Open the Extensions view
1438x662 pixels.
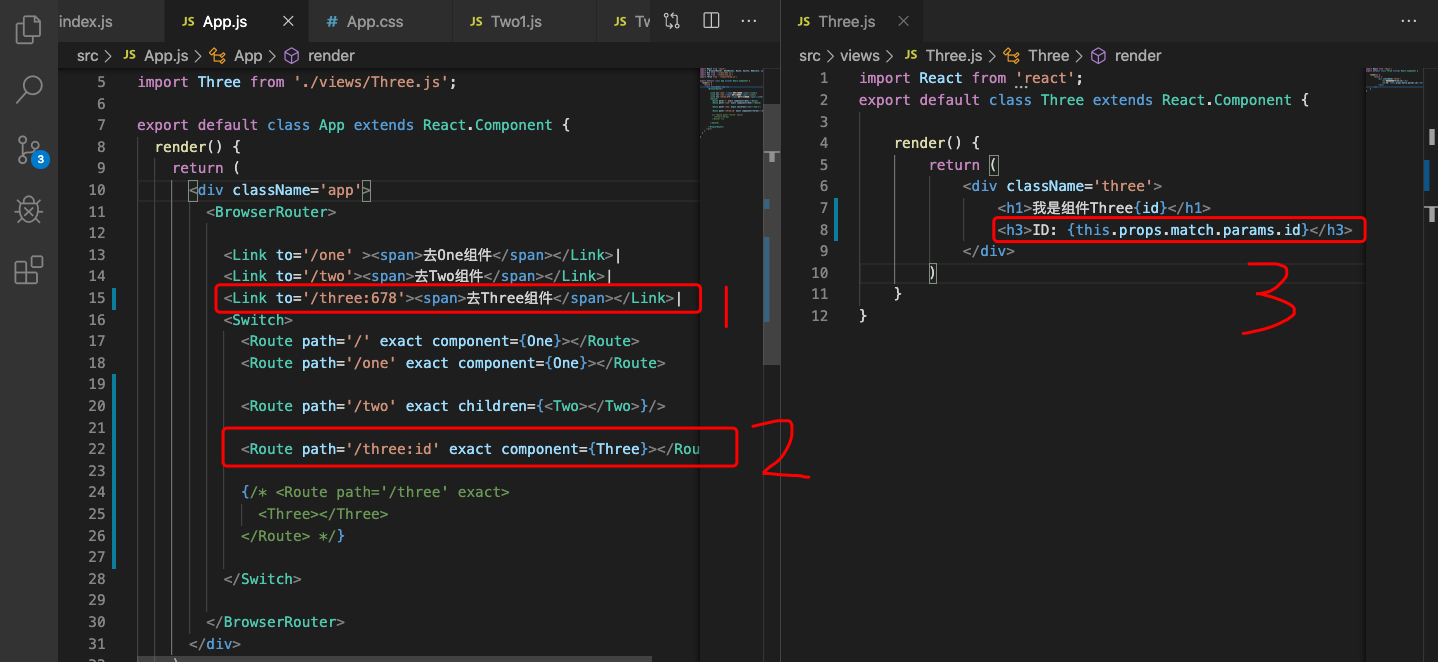pos(29,270)
